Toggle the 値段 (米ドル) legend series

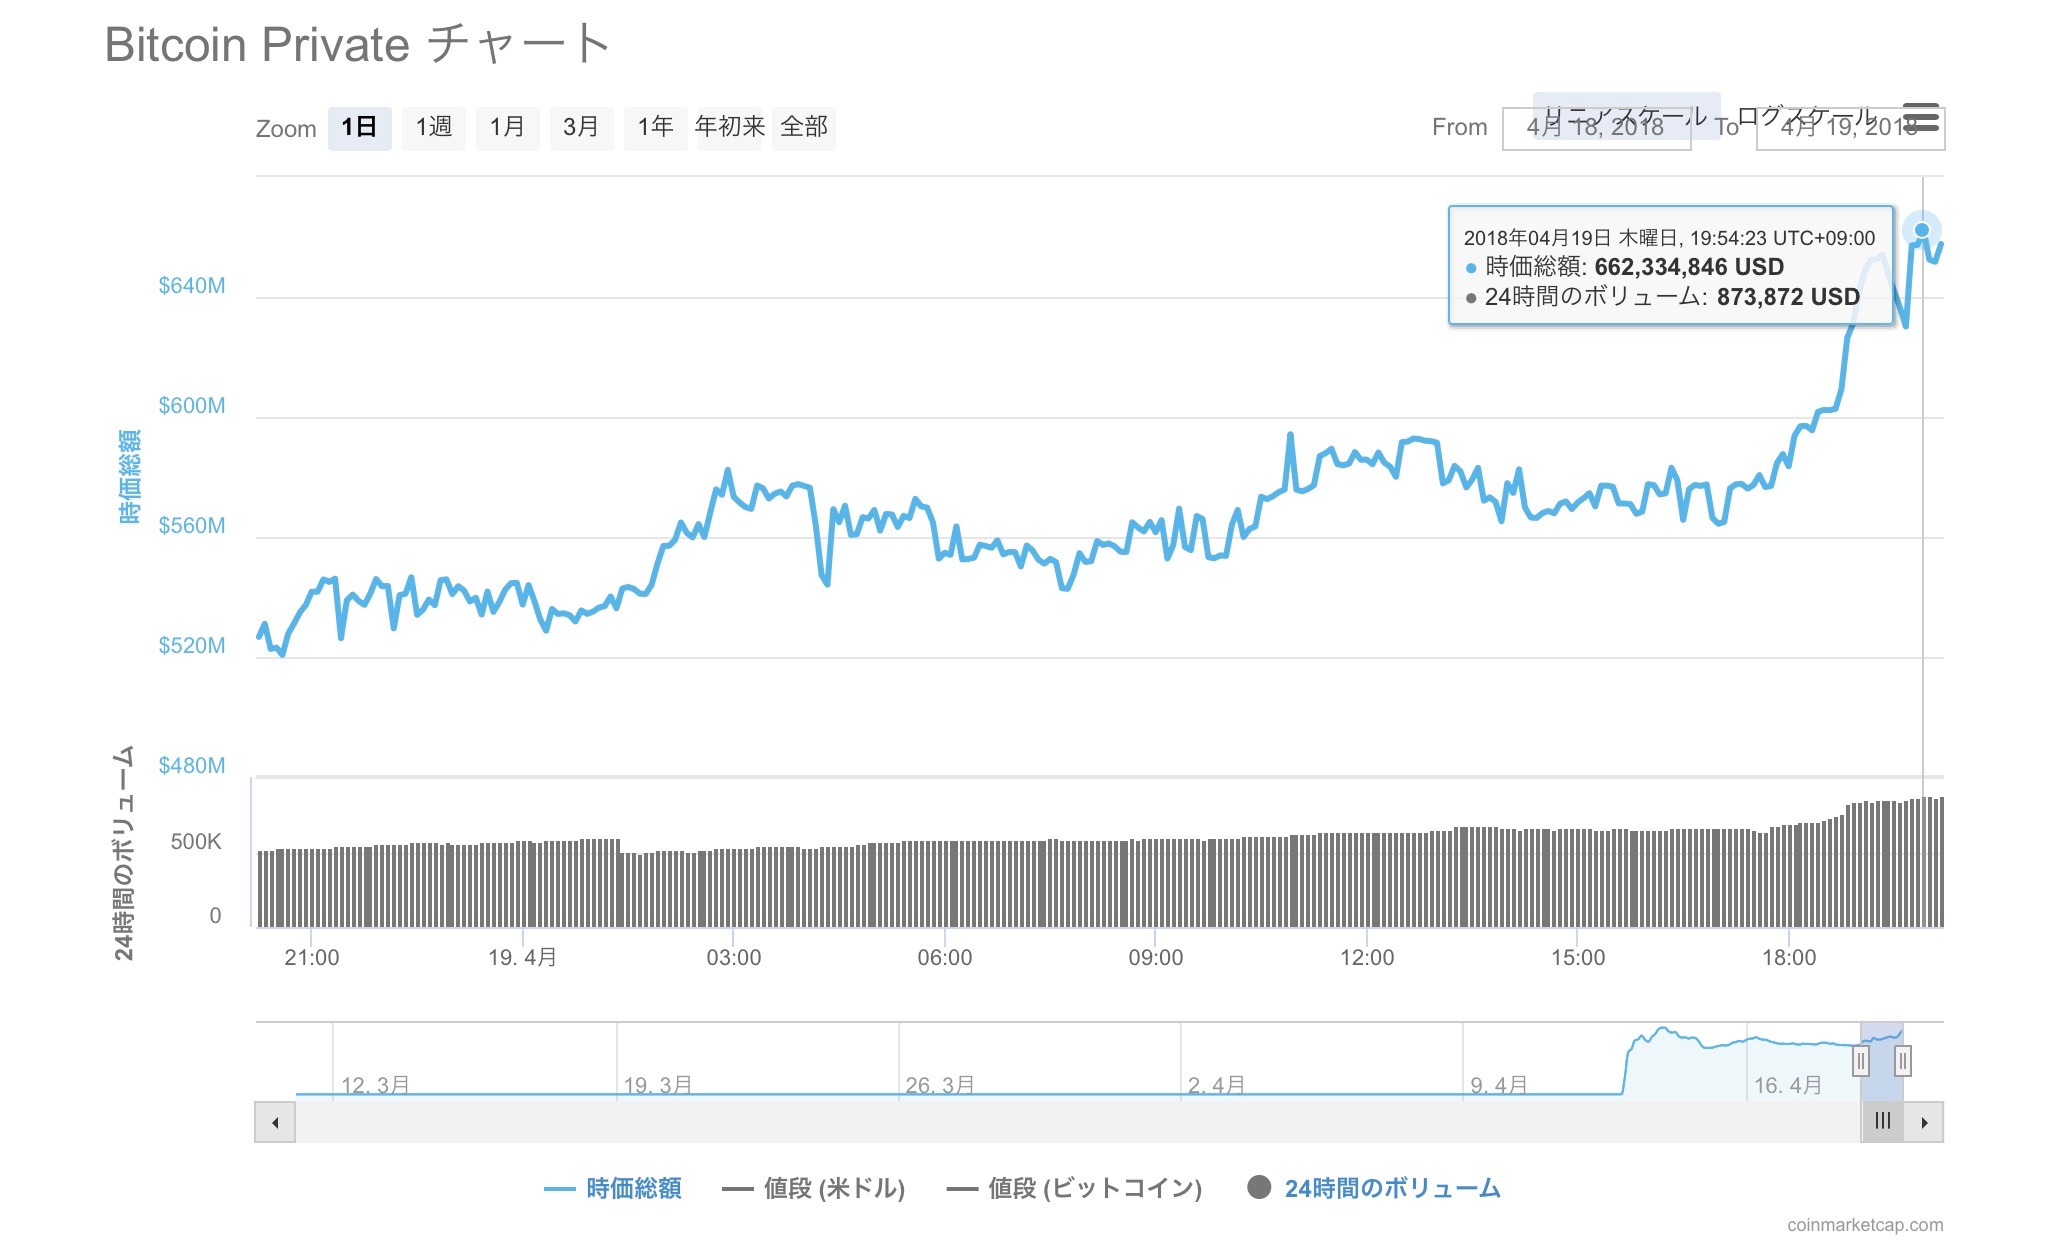(813, 1188)
